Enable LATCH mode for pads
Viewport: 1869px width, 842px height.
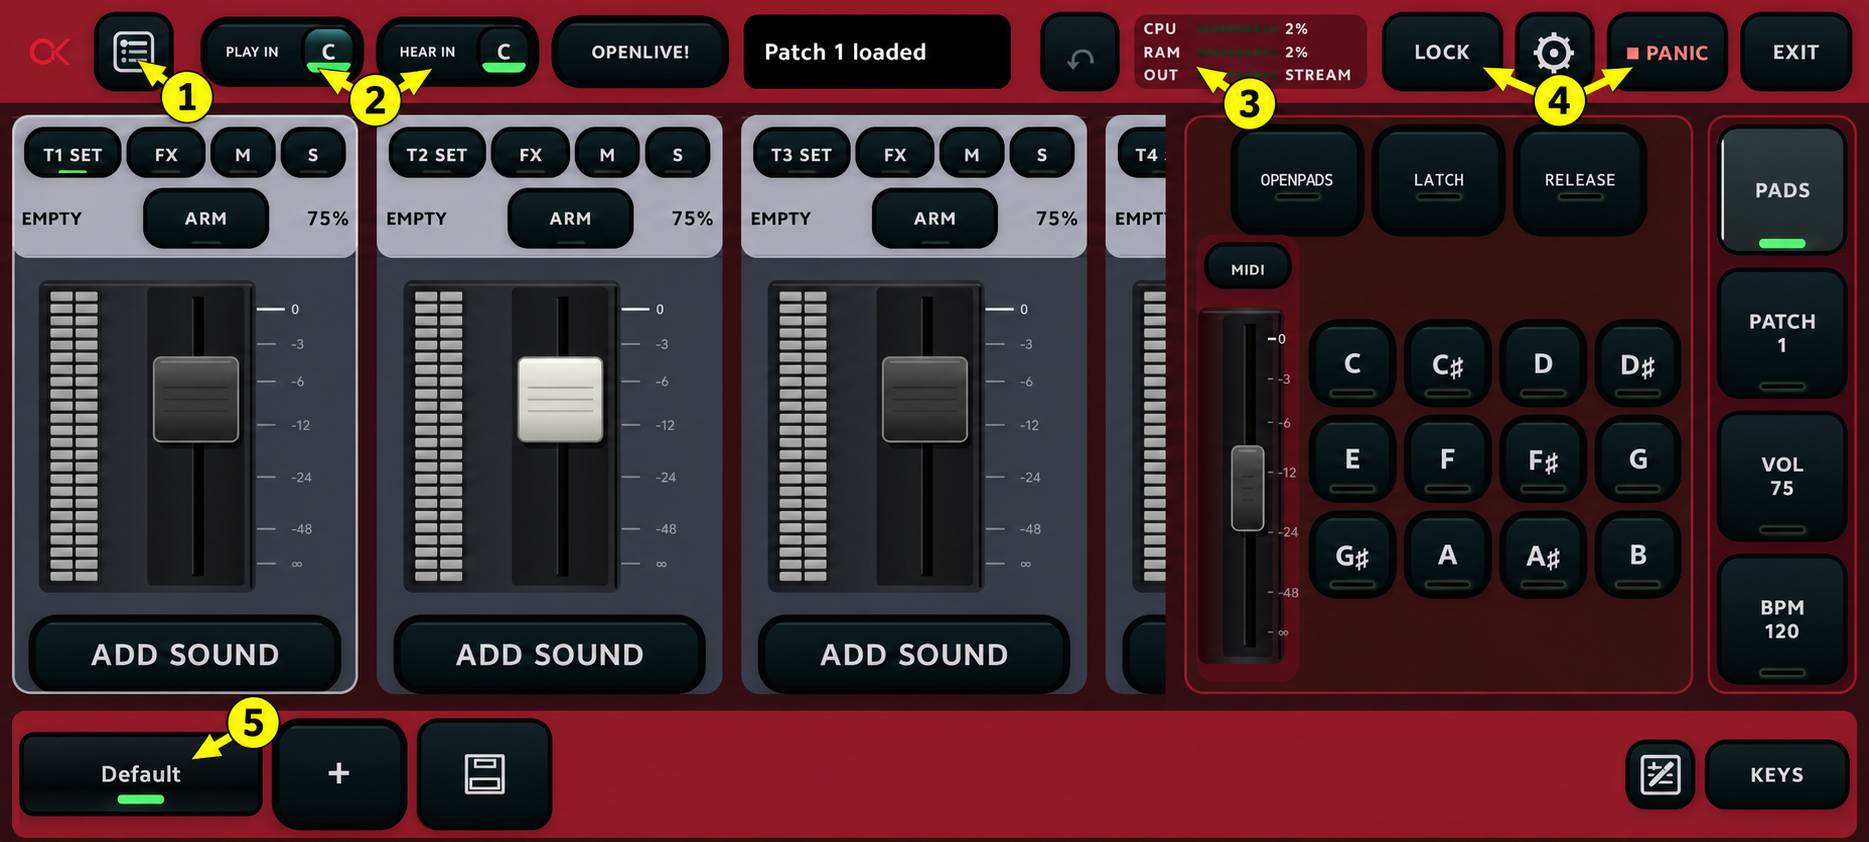tap(1438, 181)
